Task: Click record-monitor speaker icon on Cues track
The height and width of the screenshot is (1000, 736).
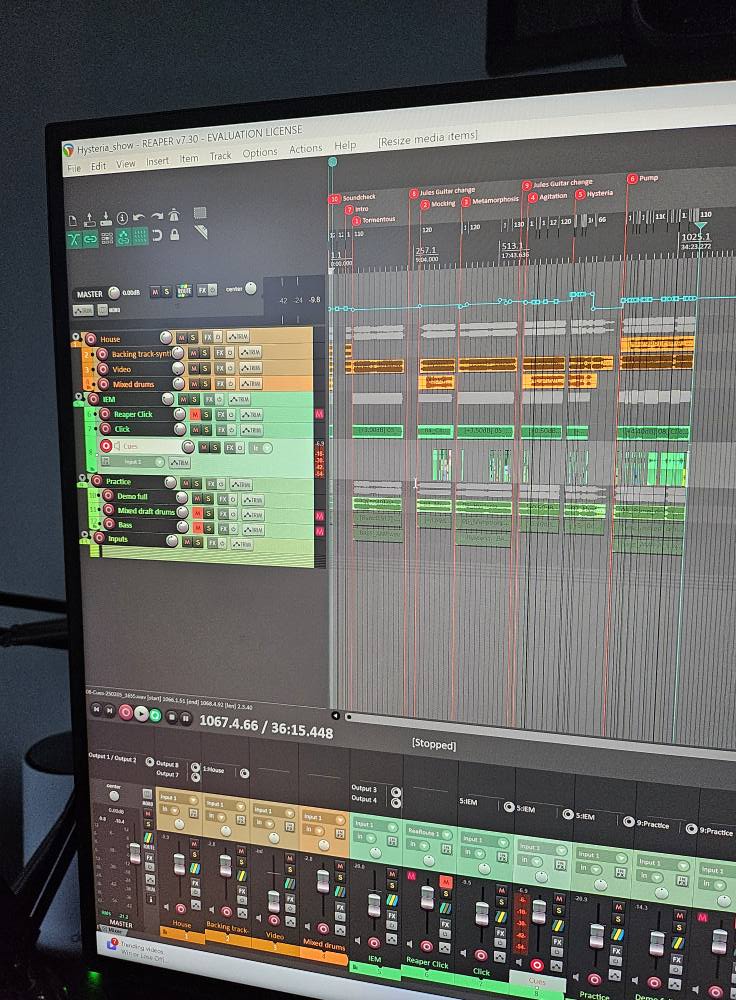Action: click(117, 446)
